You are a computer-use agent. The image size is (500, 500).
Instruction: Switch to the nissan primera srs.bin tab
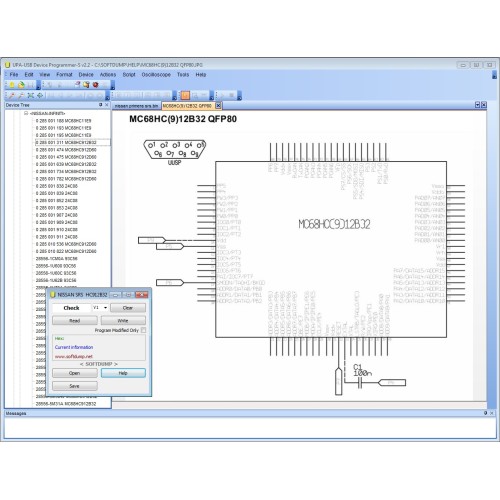136,106
